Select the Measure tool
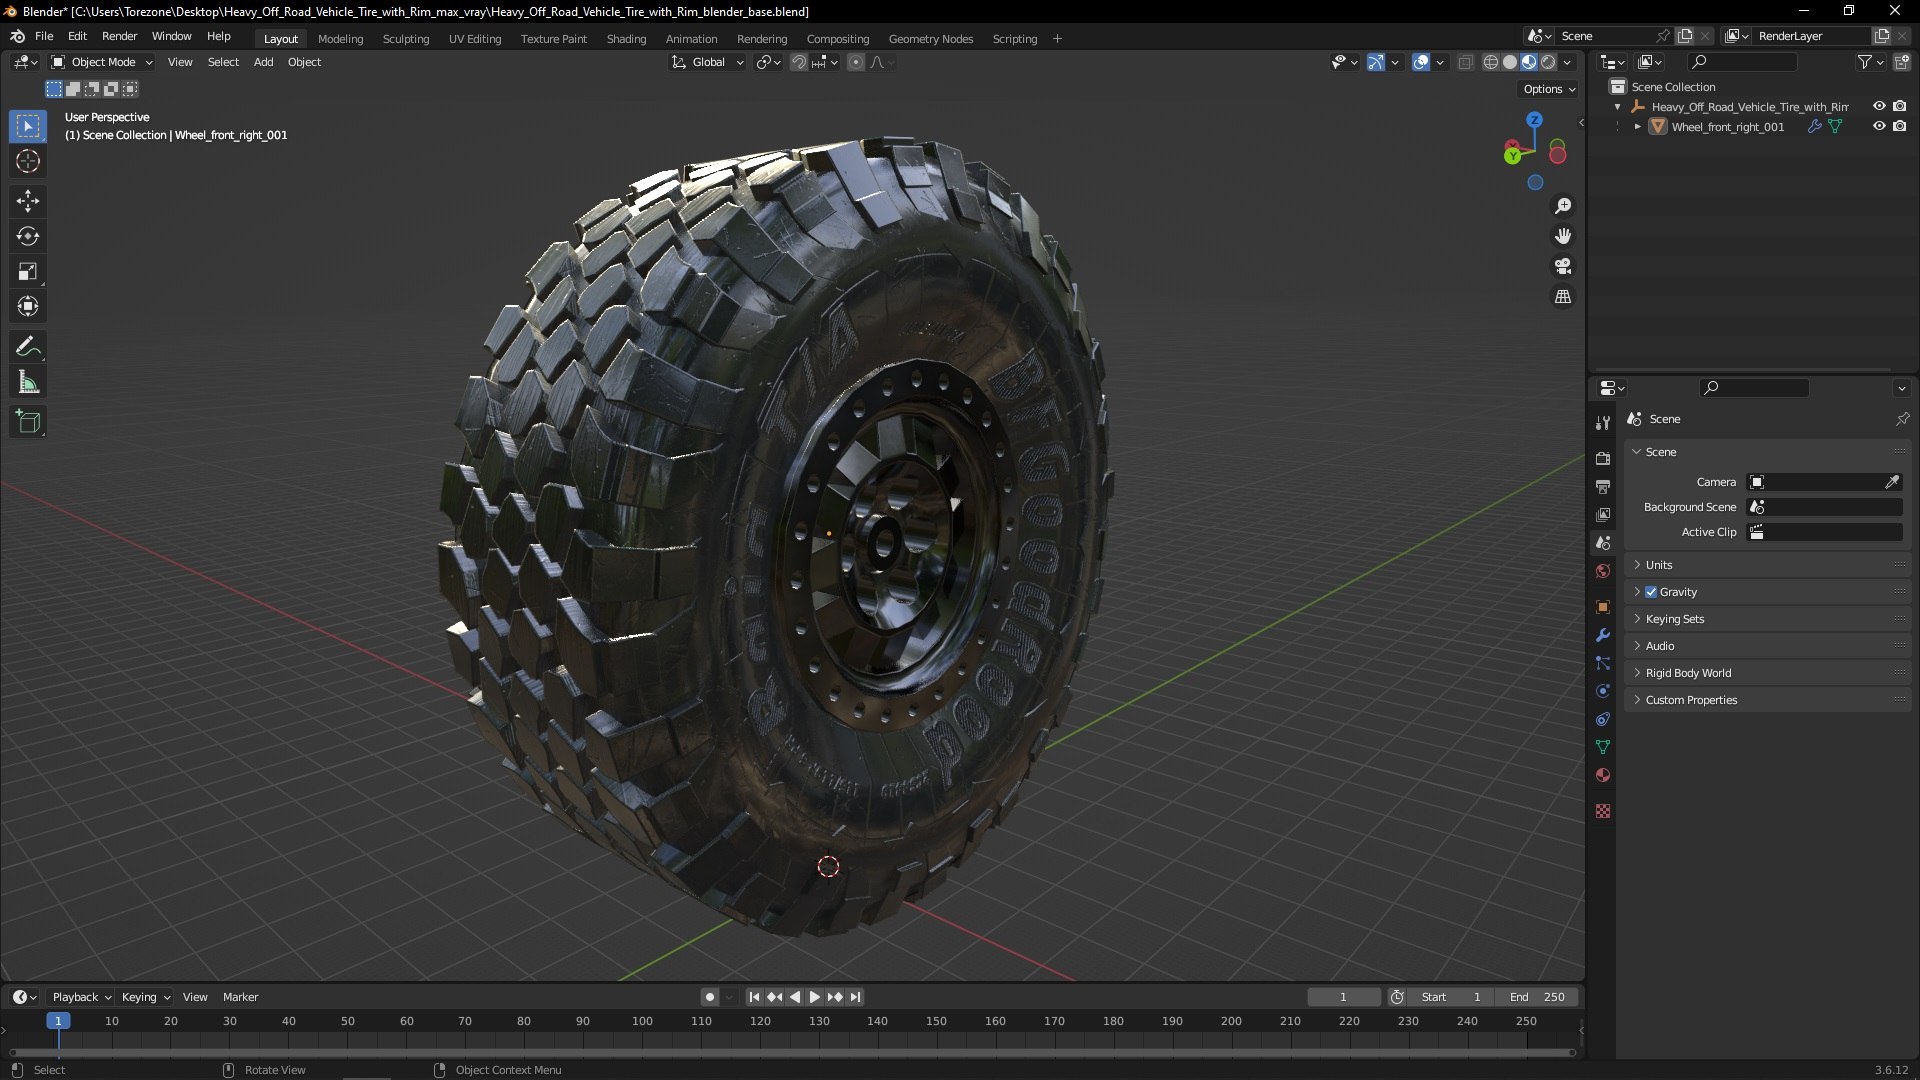 pos(28,382)
